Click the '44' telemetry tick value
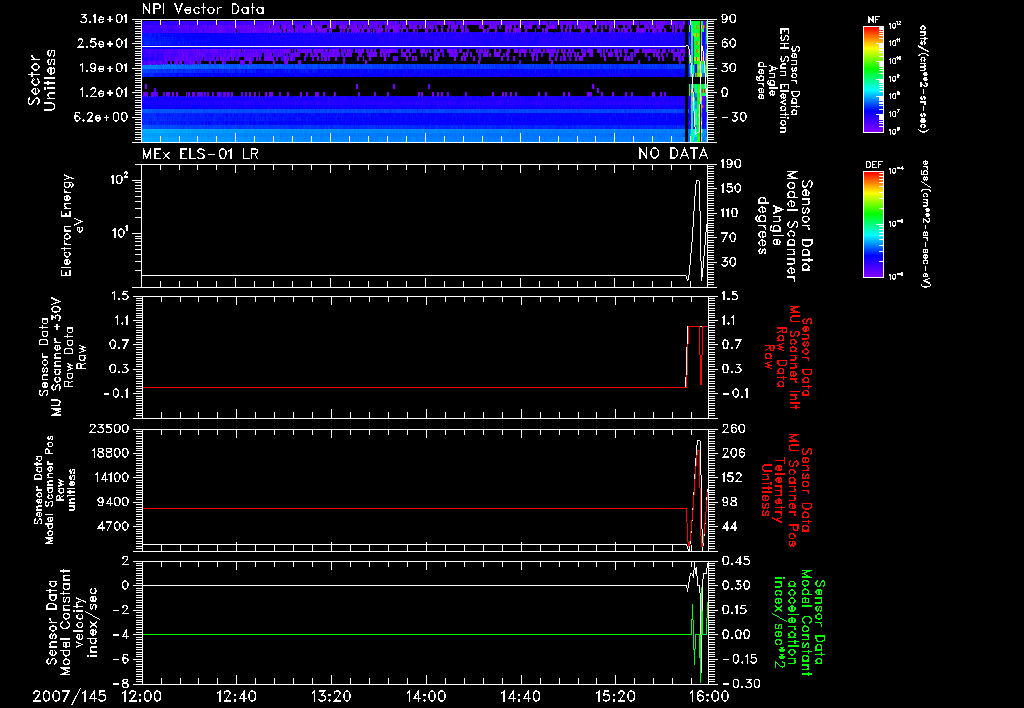The width and height of the screenshot is (1024, 708). [728, 526]
